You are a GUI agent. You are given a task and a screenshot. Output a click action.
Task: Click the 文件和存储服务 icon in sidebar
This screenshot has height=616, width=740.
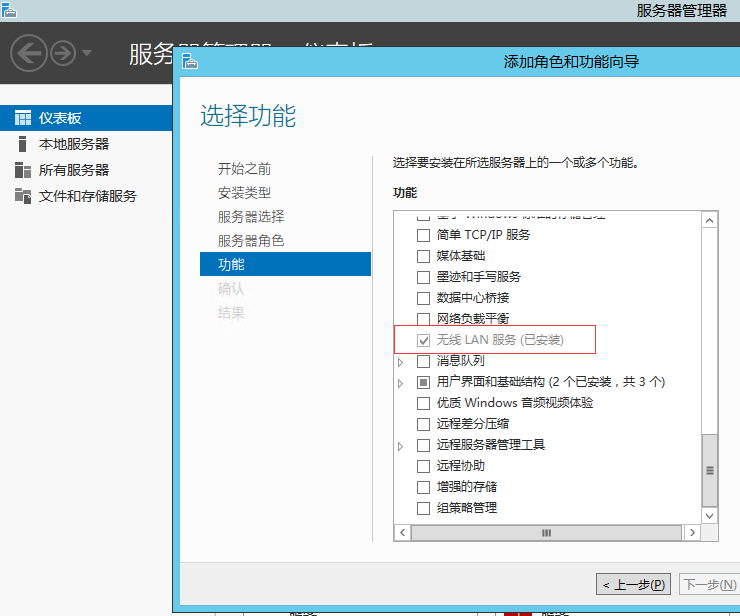[x=23, y=196]
